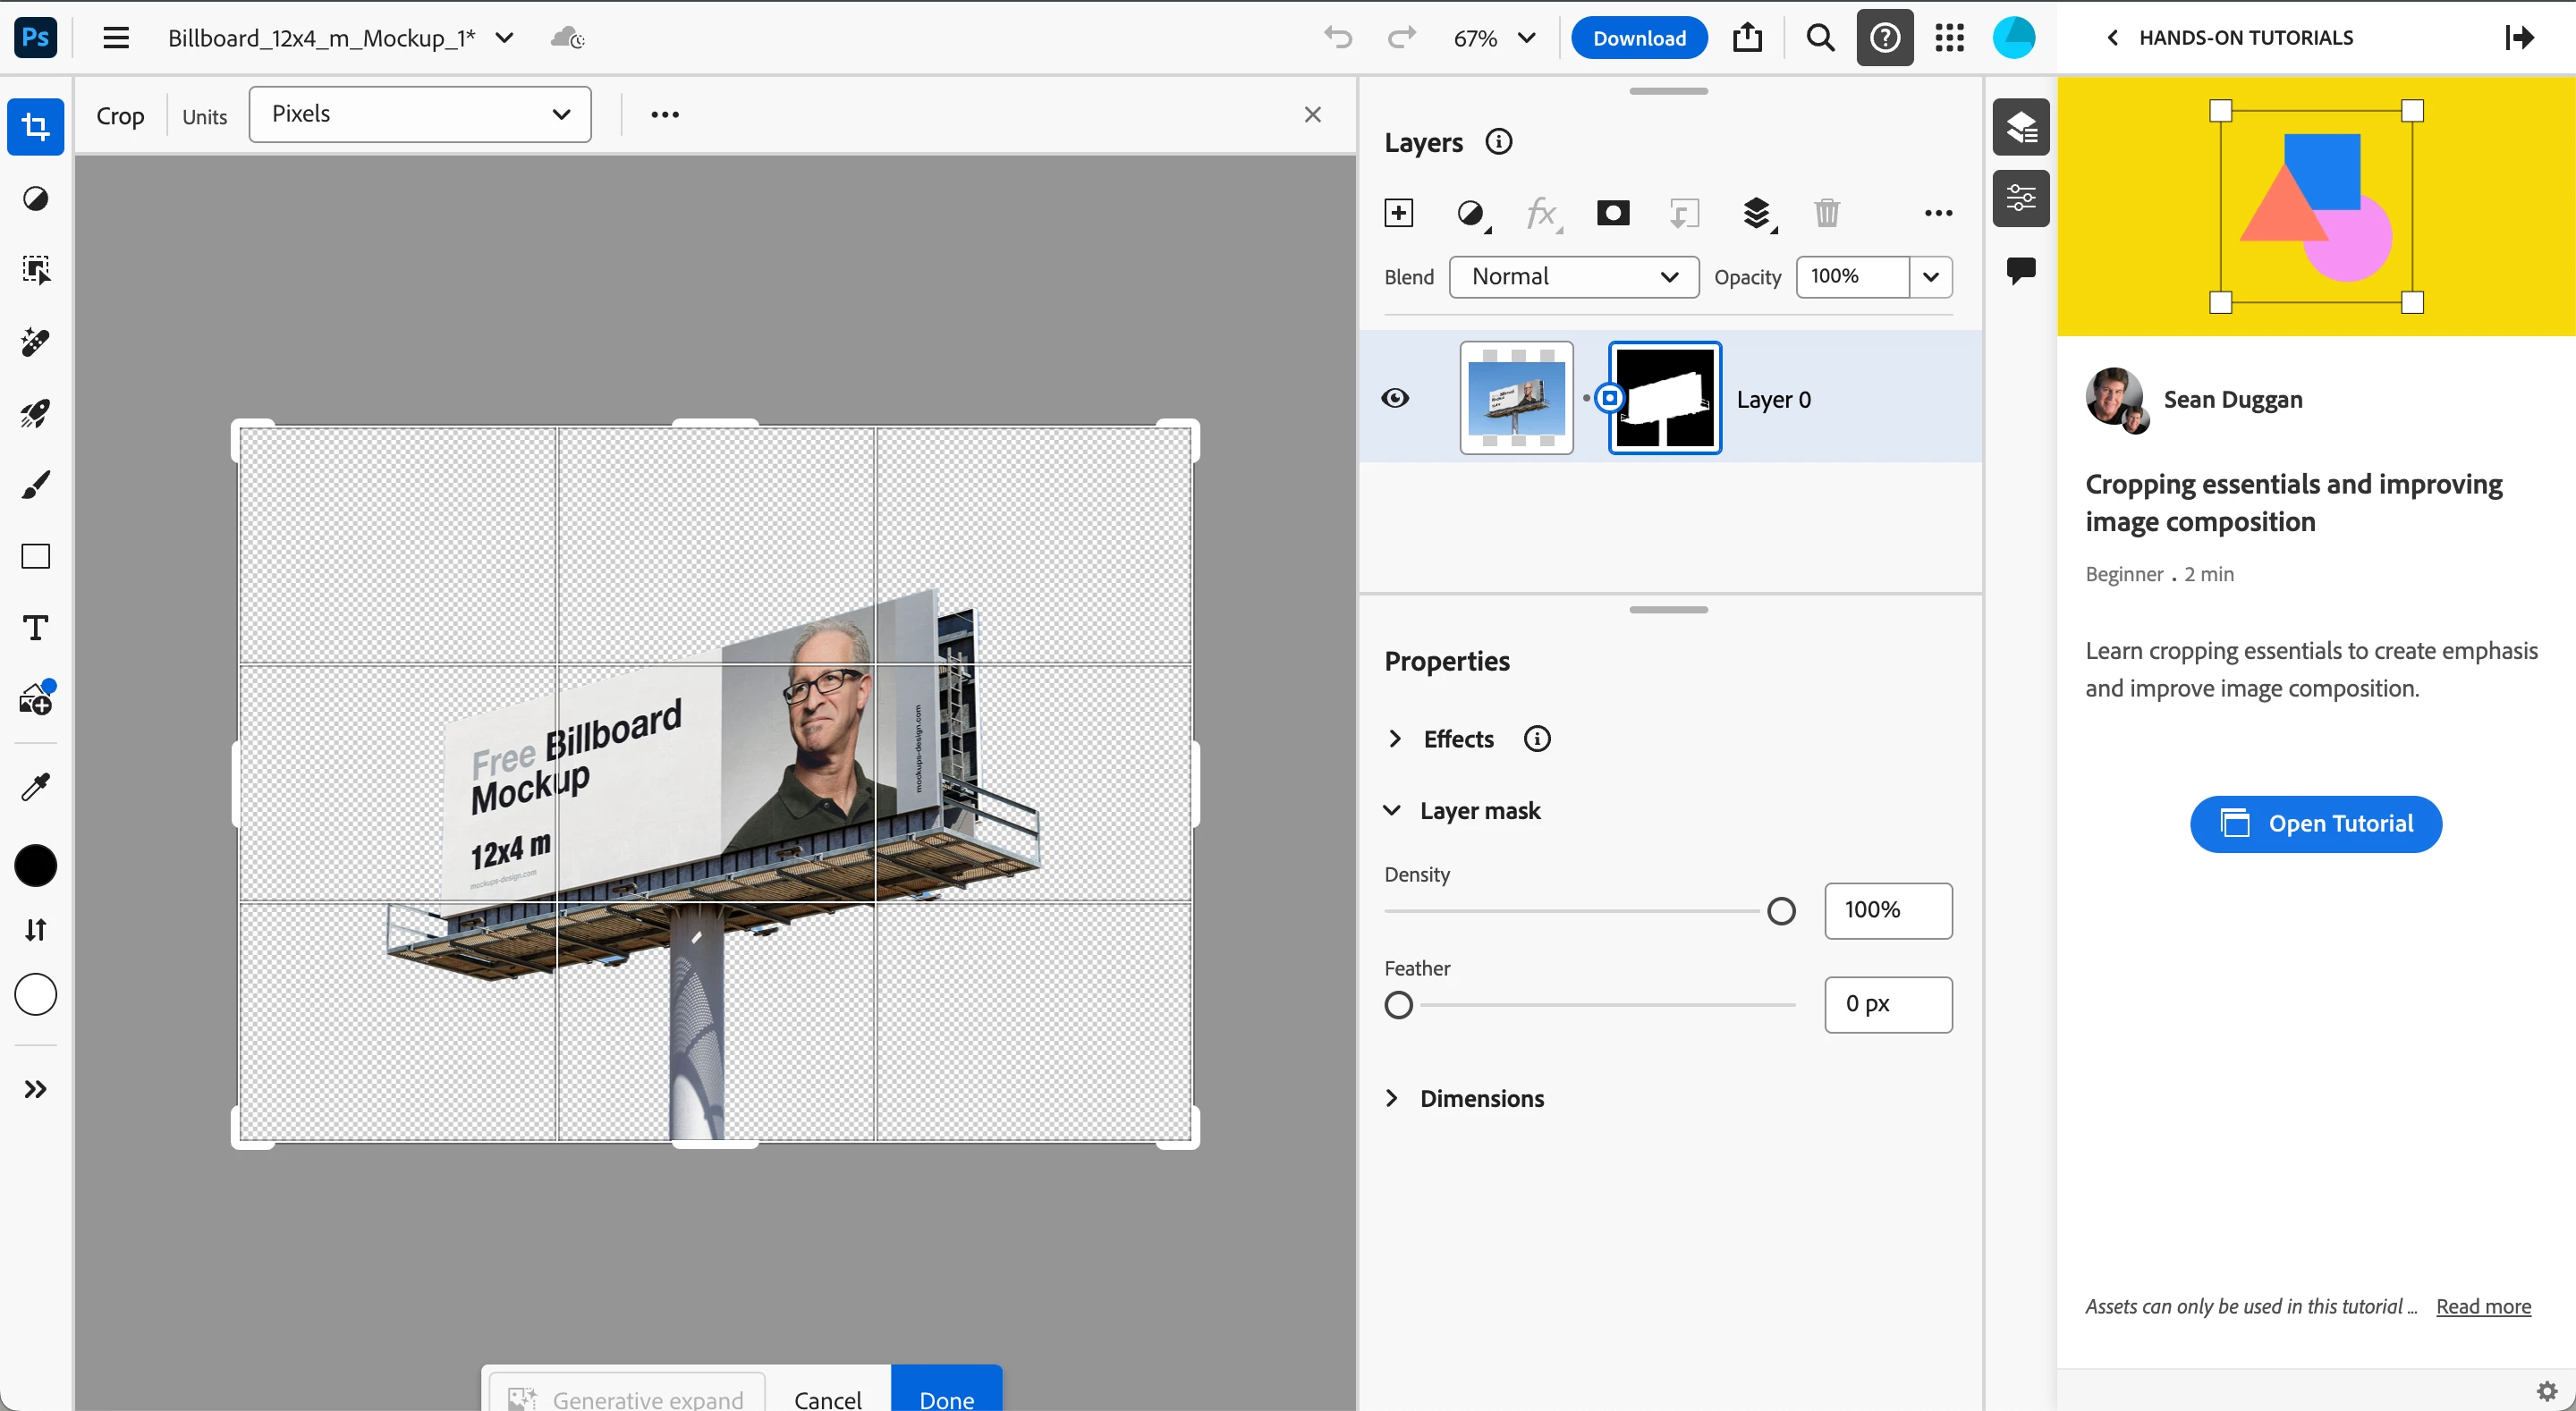The height and width of the screenshot is (1411, 2576).
Task: Delete layer using trash icon
Action: 1826,212
